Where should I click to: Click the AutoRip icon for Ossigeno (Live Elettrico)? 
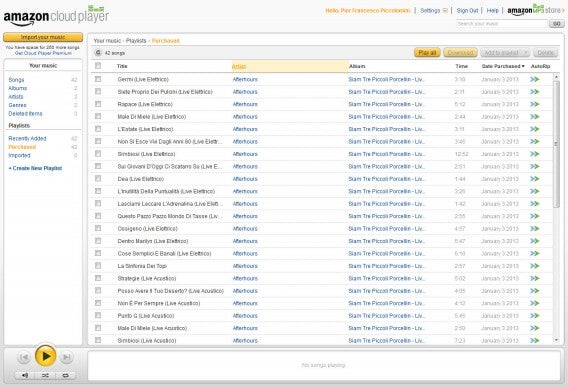coord(535,229)
